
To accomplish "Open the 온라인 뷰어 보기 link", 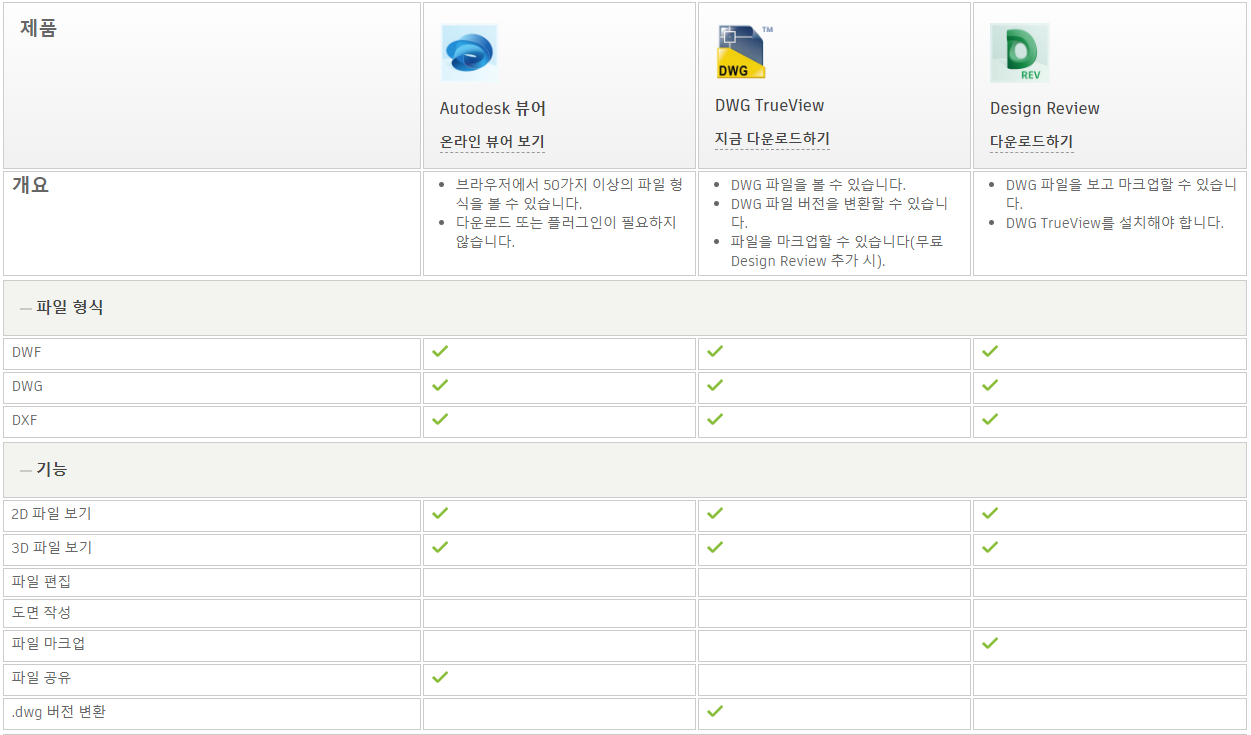I will (492, 142).
